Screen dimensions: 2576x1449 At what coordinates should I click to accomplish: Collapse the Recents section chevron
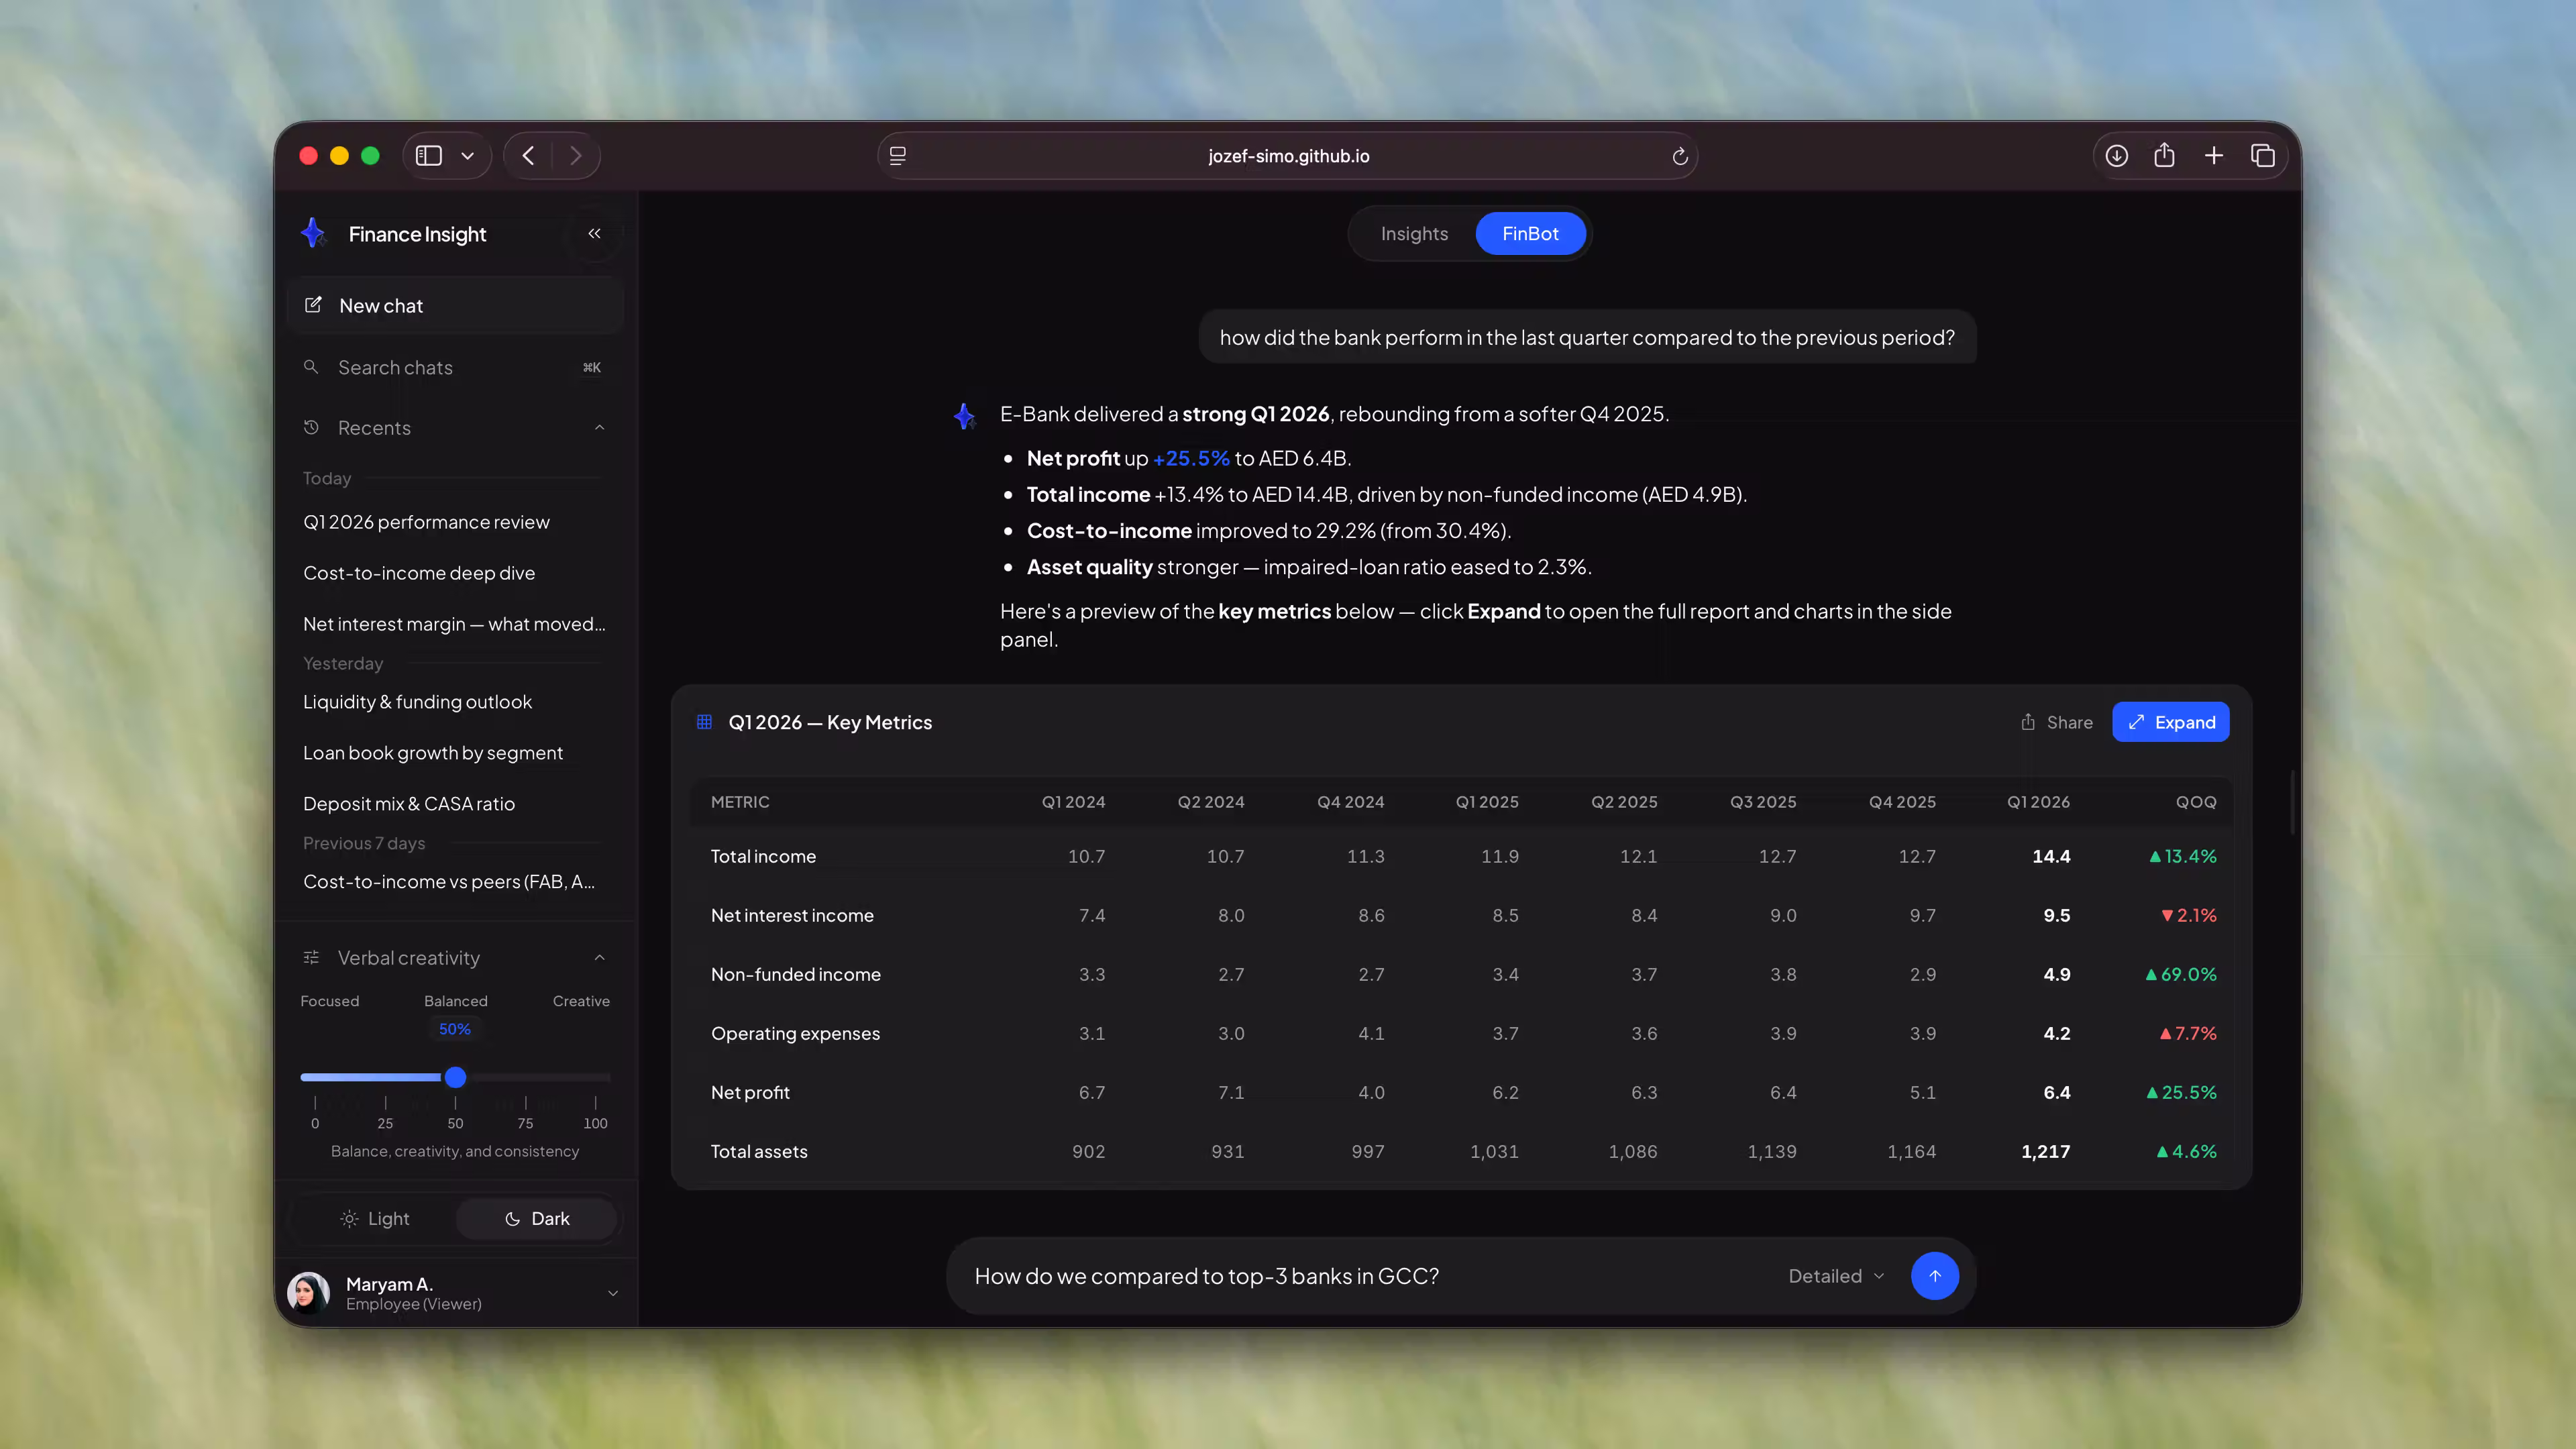click(x=599, y=427)
